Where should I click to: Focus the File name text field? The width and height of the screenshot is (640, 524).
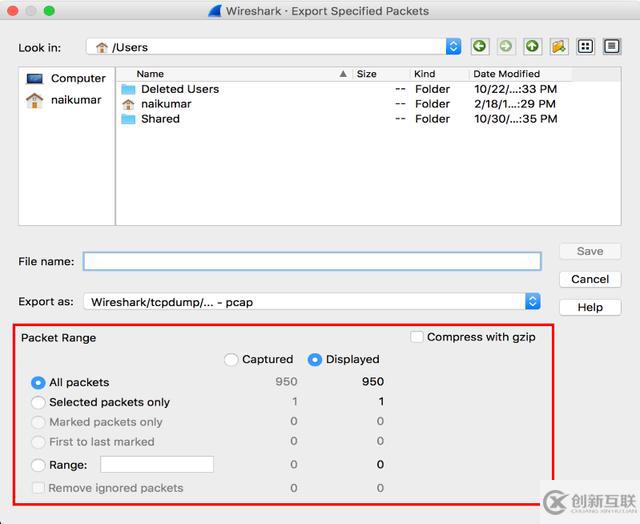pyautogui.click(x=312, y=261)
